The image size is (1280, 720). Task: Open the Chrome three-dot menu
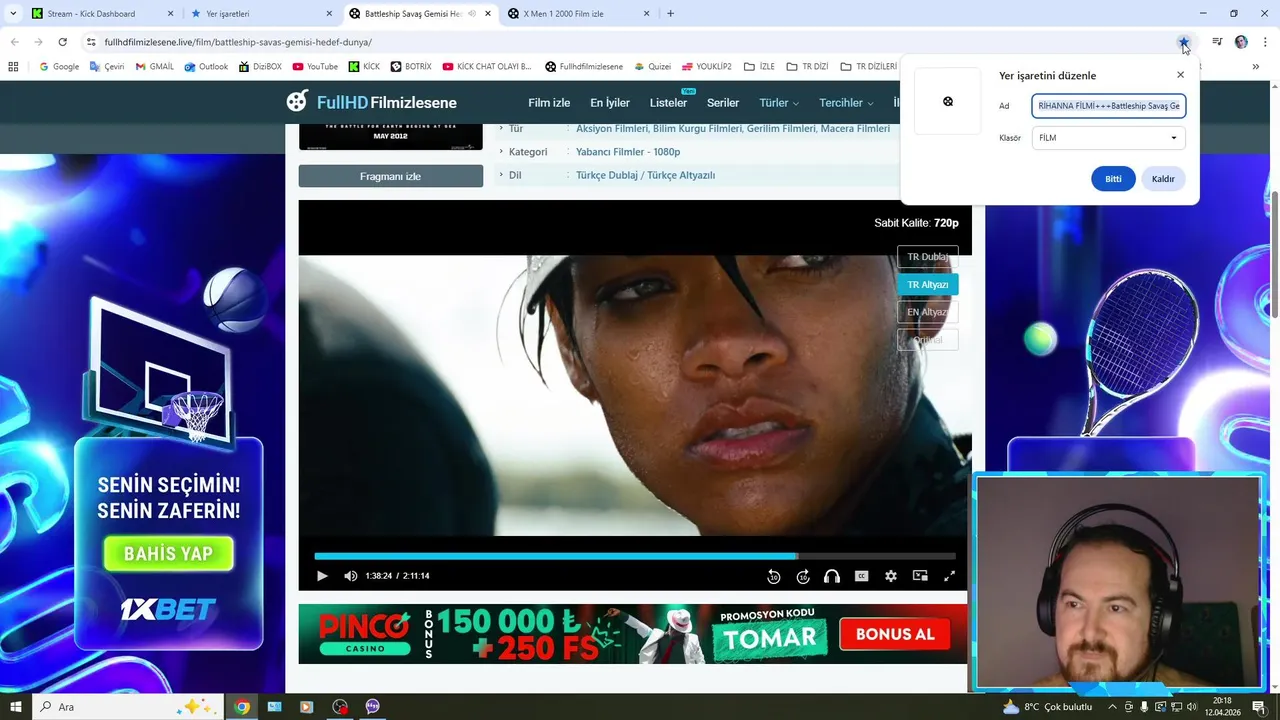[x=1265, y=42]
